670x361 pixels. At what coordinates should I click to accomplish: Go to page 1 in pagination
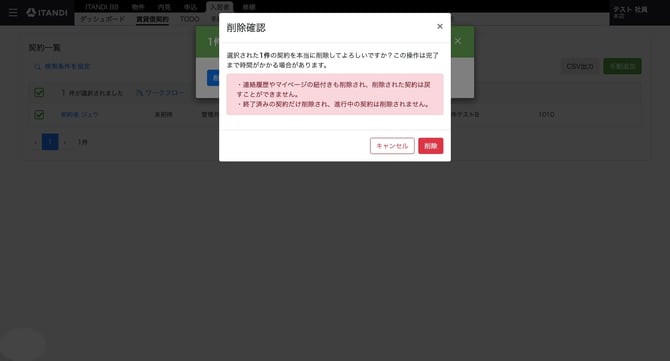click(x=50, y=142)
